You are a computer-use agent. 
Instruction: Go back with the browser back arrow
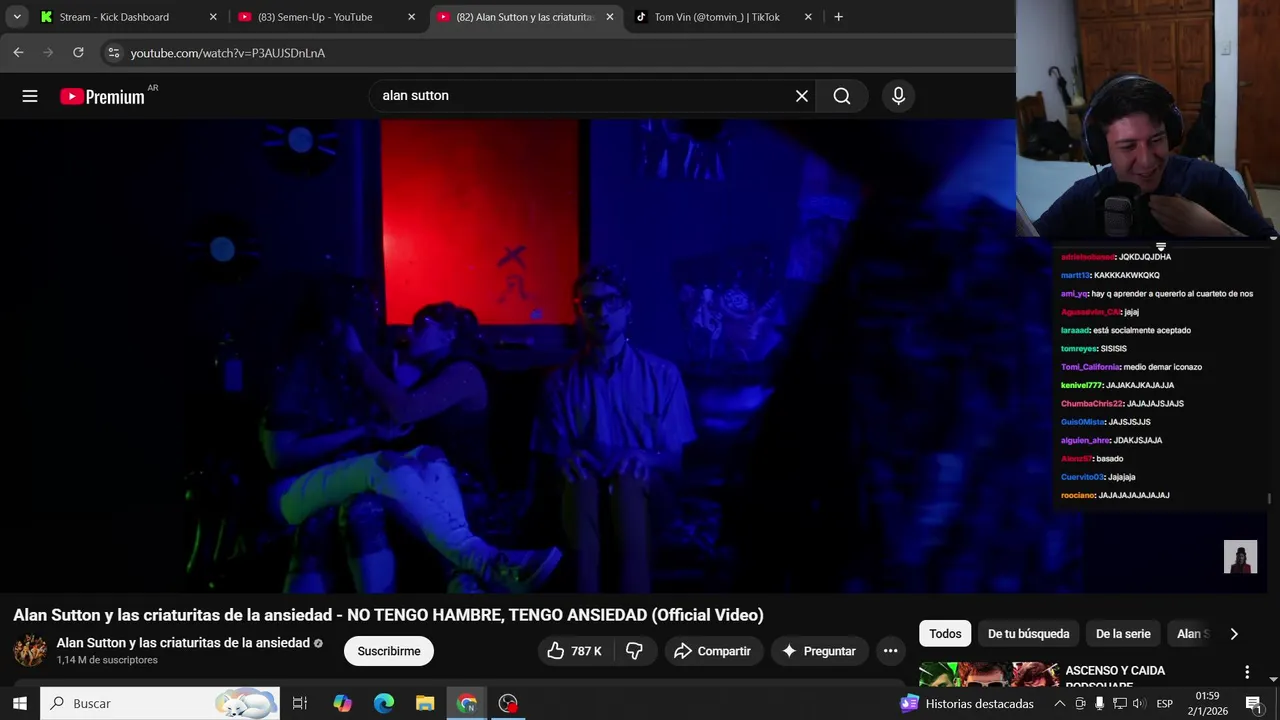pyautogui.click(x=18, y=53)
